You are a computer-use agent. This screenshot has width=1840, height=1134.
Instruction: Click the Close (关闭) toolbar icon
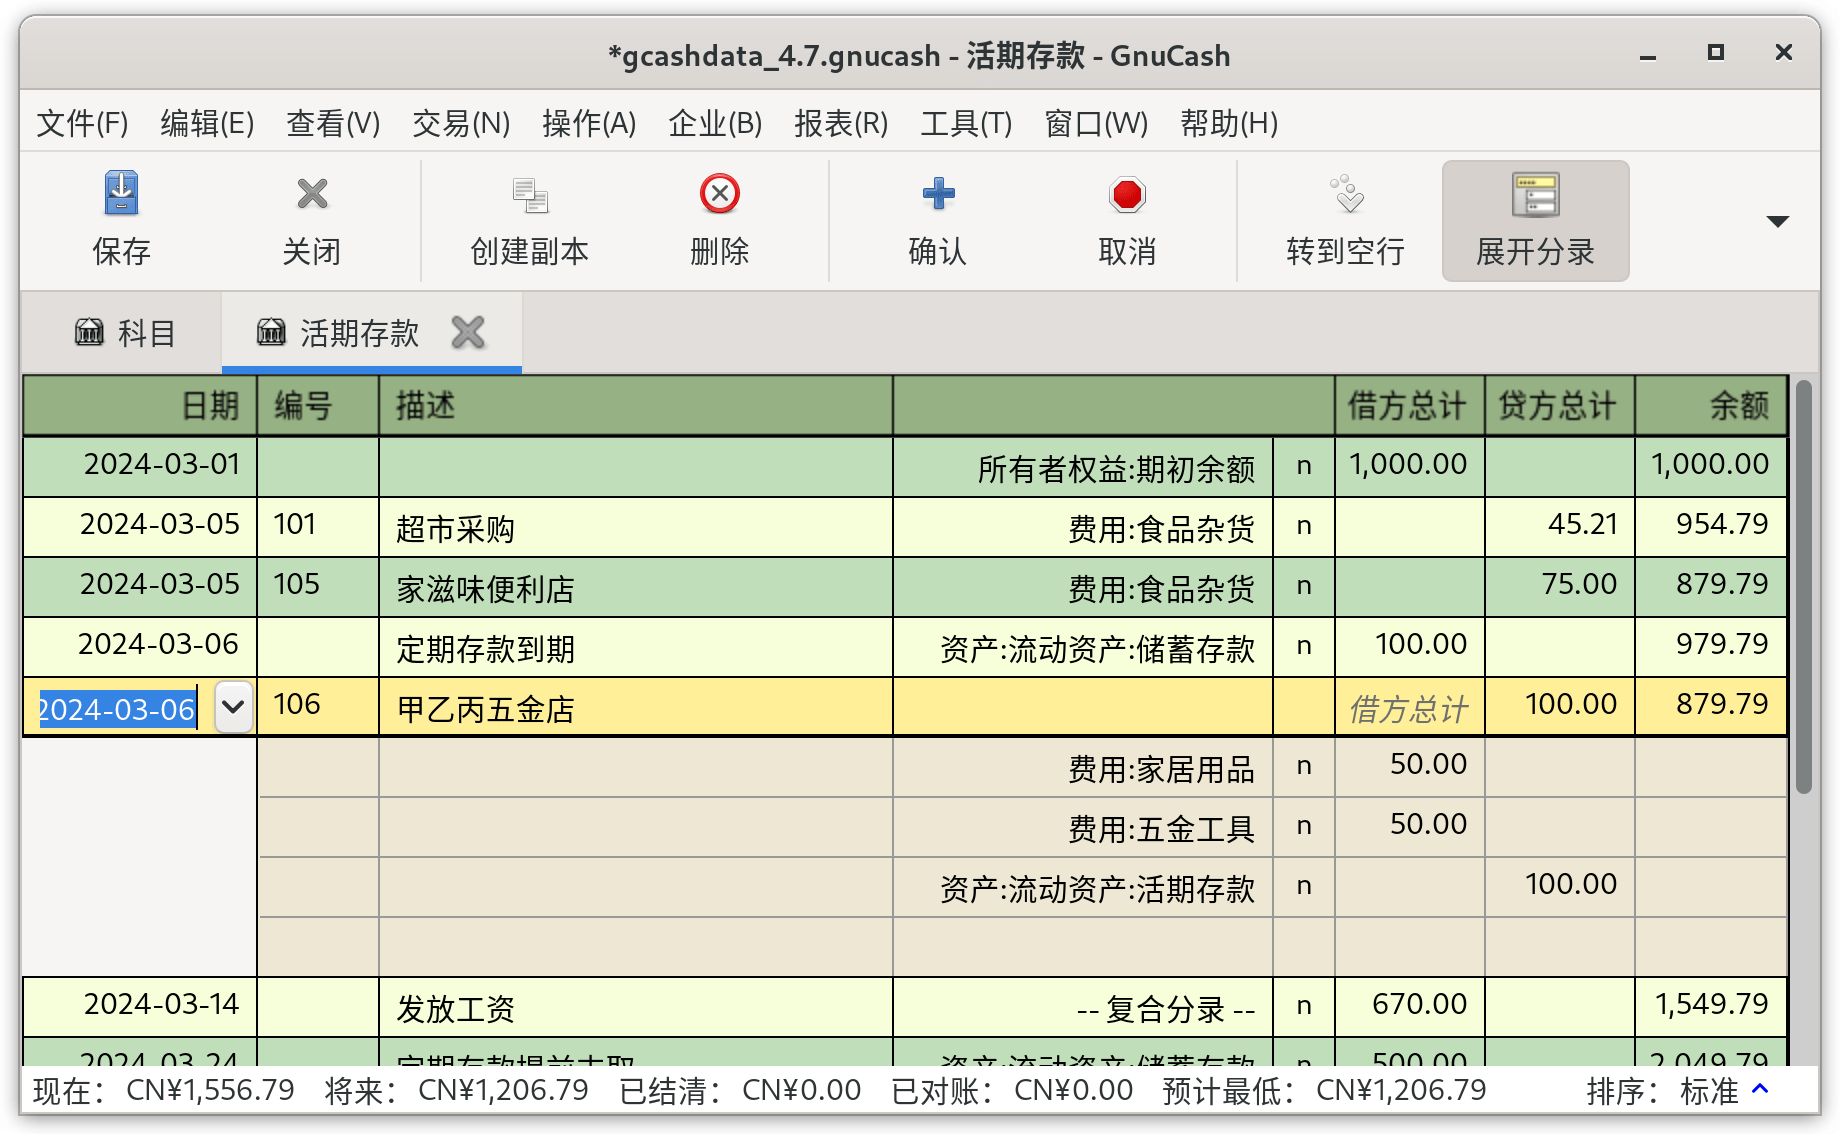pos(312,194)
